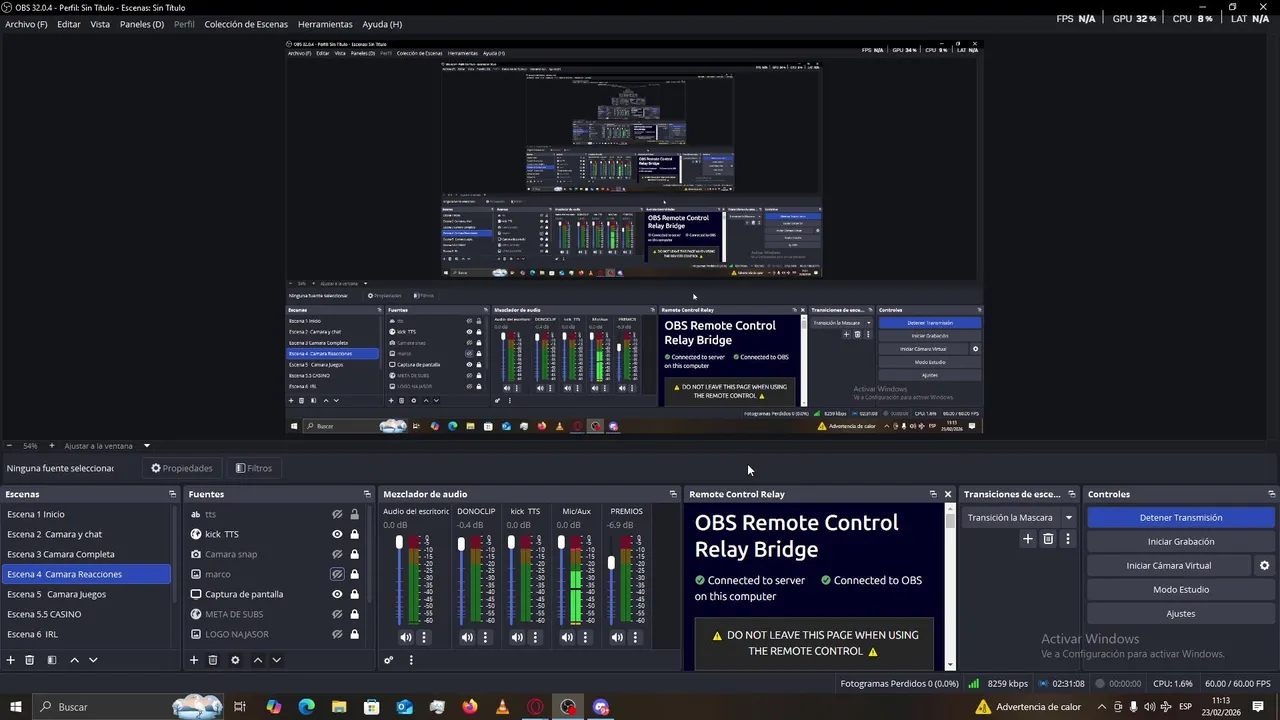Select Escena 2 Camara y chat
The image size is (1280, 720).
click(x=86, y=534)
